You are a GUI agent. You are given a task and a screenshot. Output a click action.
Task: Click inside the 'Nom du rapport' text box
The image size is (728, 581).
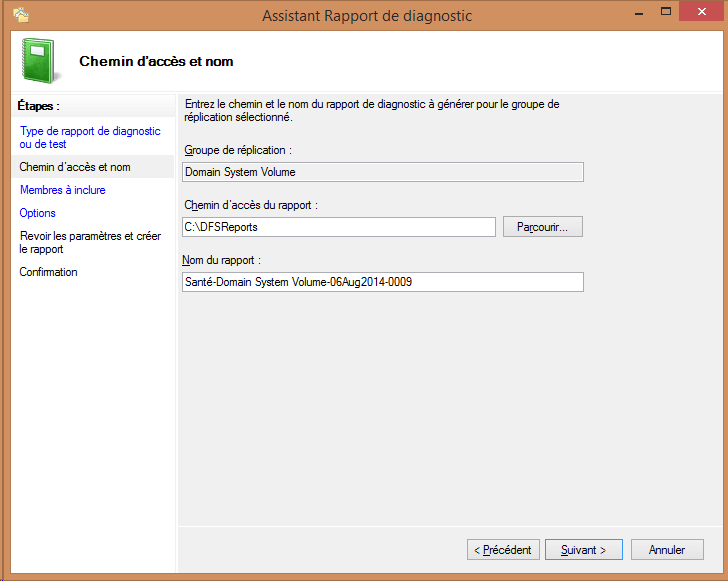point(382,282)
